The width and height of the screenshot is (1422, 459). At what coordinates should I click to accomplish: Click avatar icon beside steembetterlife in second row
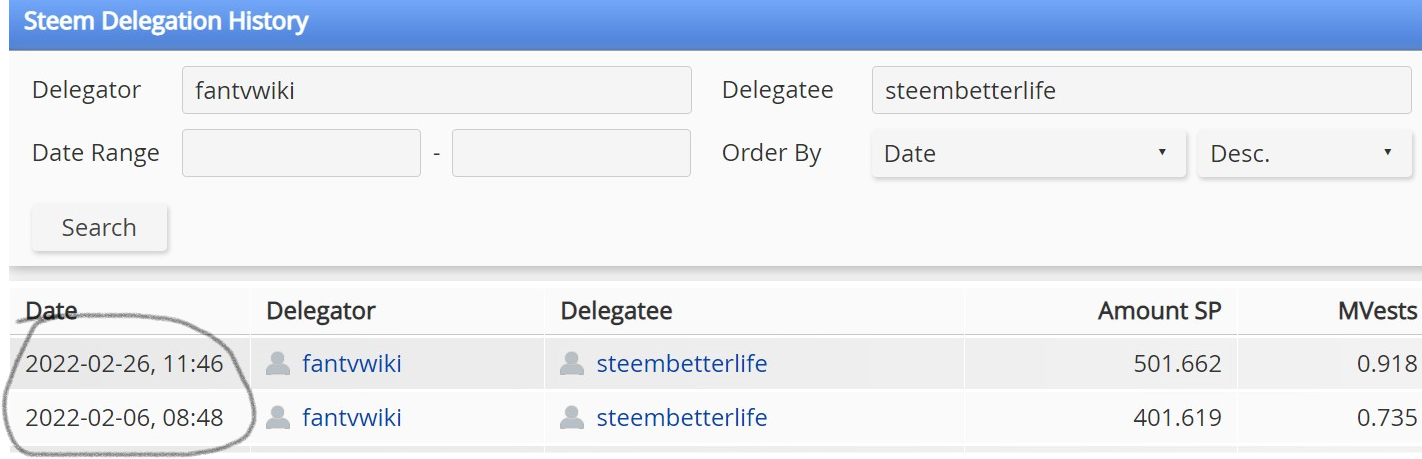[572, 417]
